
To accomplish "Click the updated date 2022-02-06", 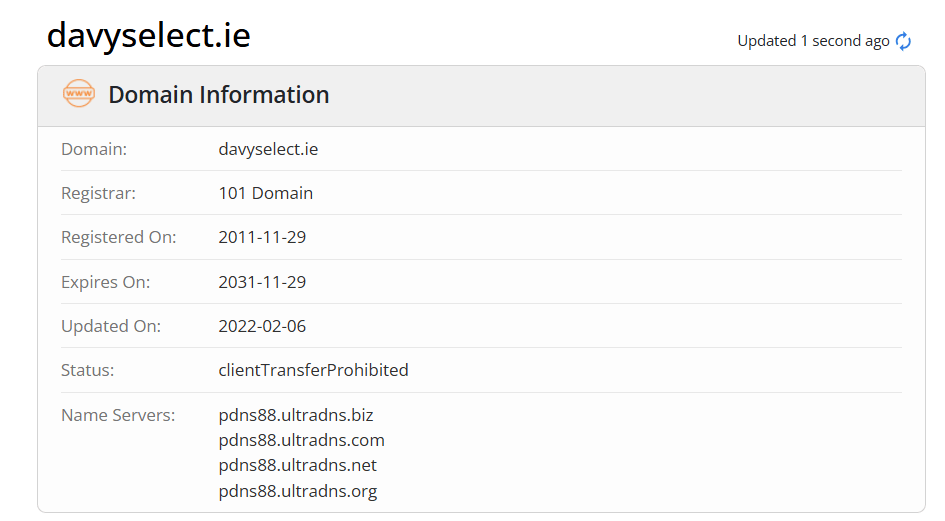I will (x=262, y=326).
